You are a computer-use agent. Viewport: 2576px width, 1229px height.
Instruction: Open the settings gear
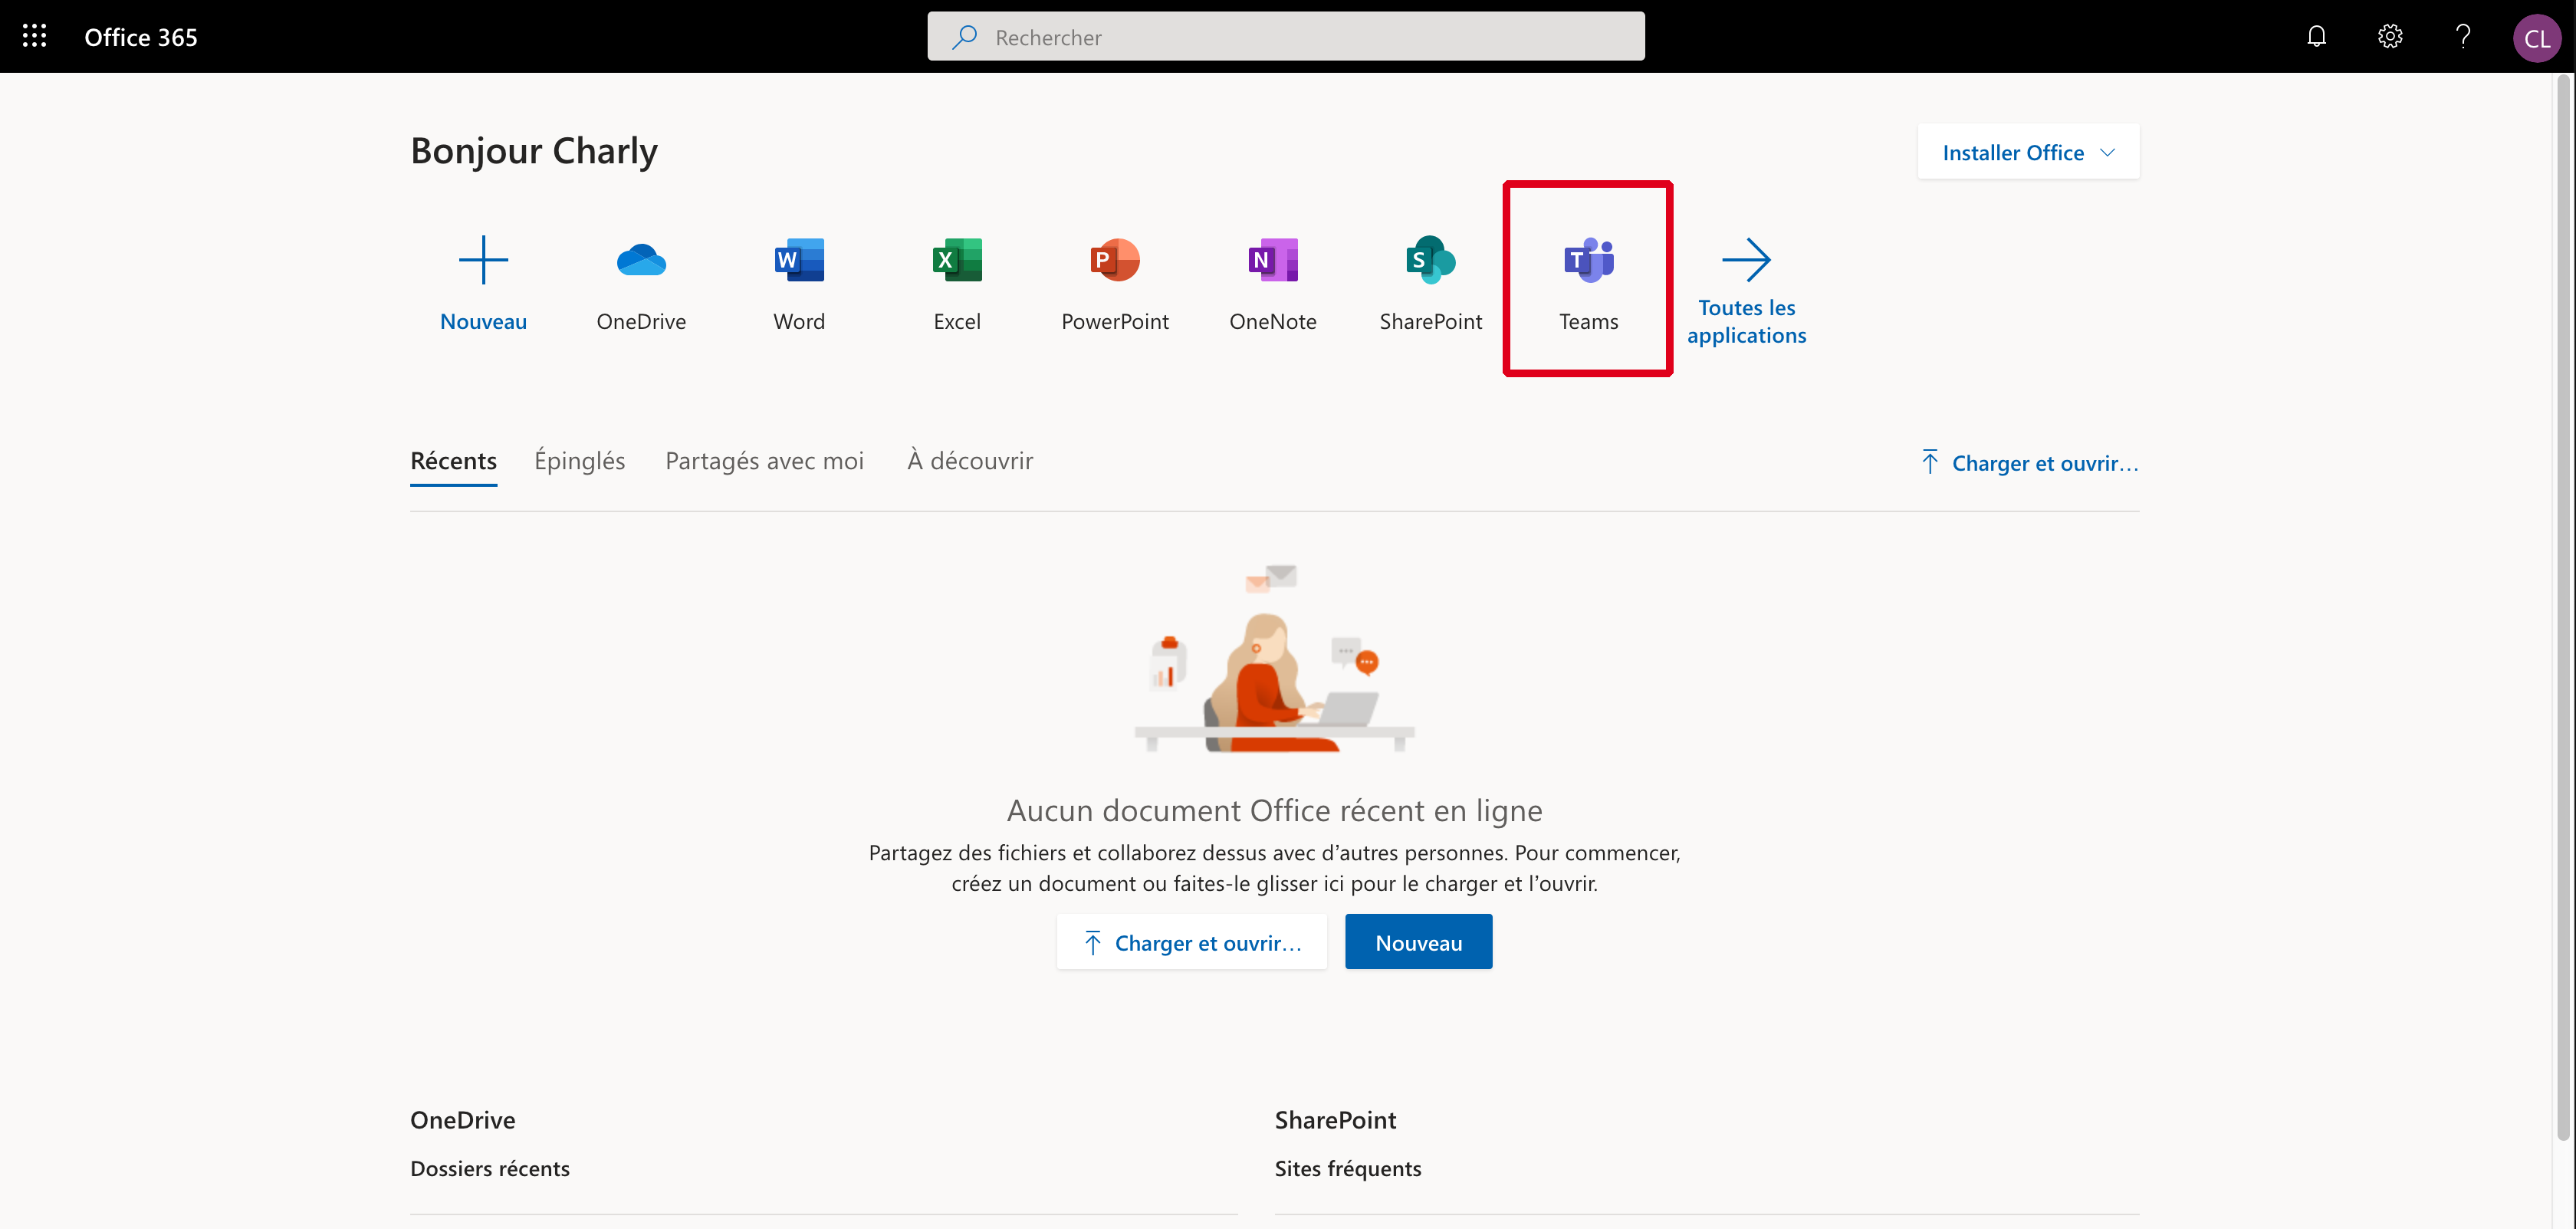(2390, 36)
